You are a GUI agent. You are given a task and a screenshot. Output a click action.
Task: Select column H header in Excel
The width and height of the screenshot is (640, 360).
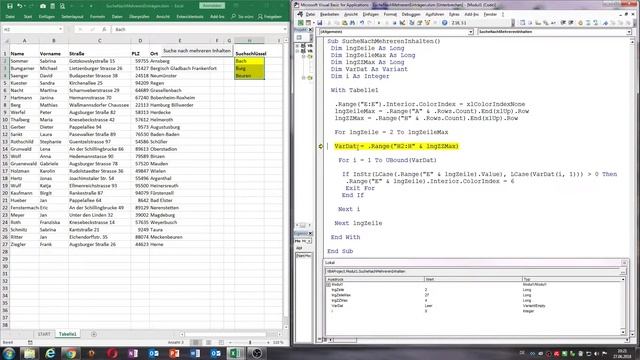click(x=249, y=40)
